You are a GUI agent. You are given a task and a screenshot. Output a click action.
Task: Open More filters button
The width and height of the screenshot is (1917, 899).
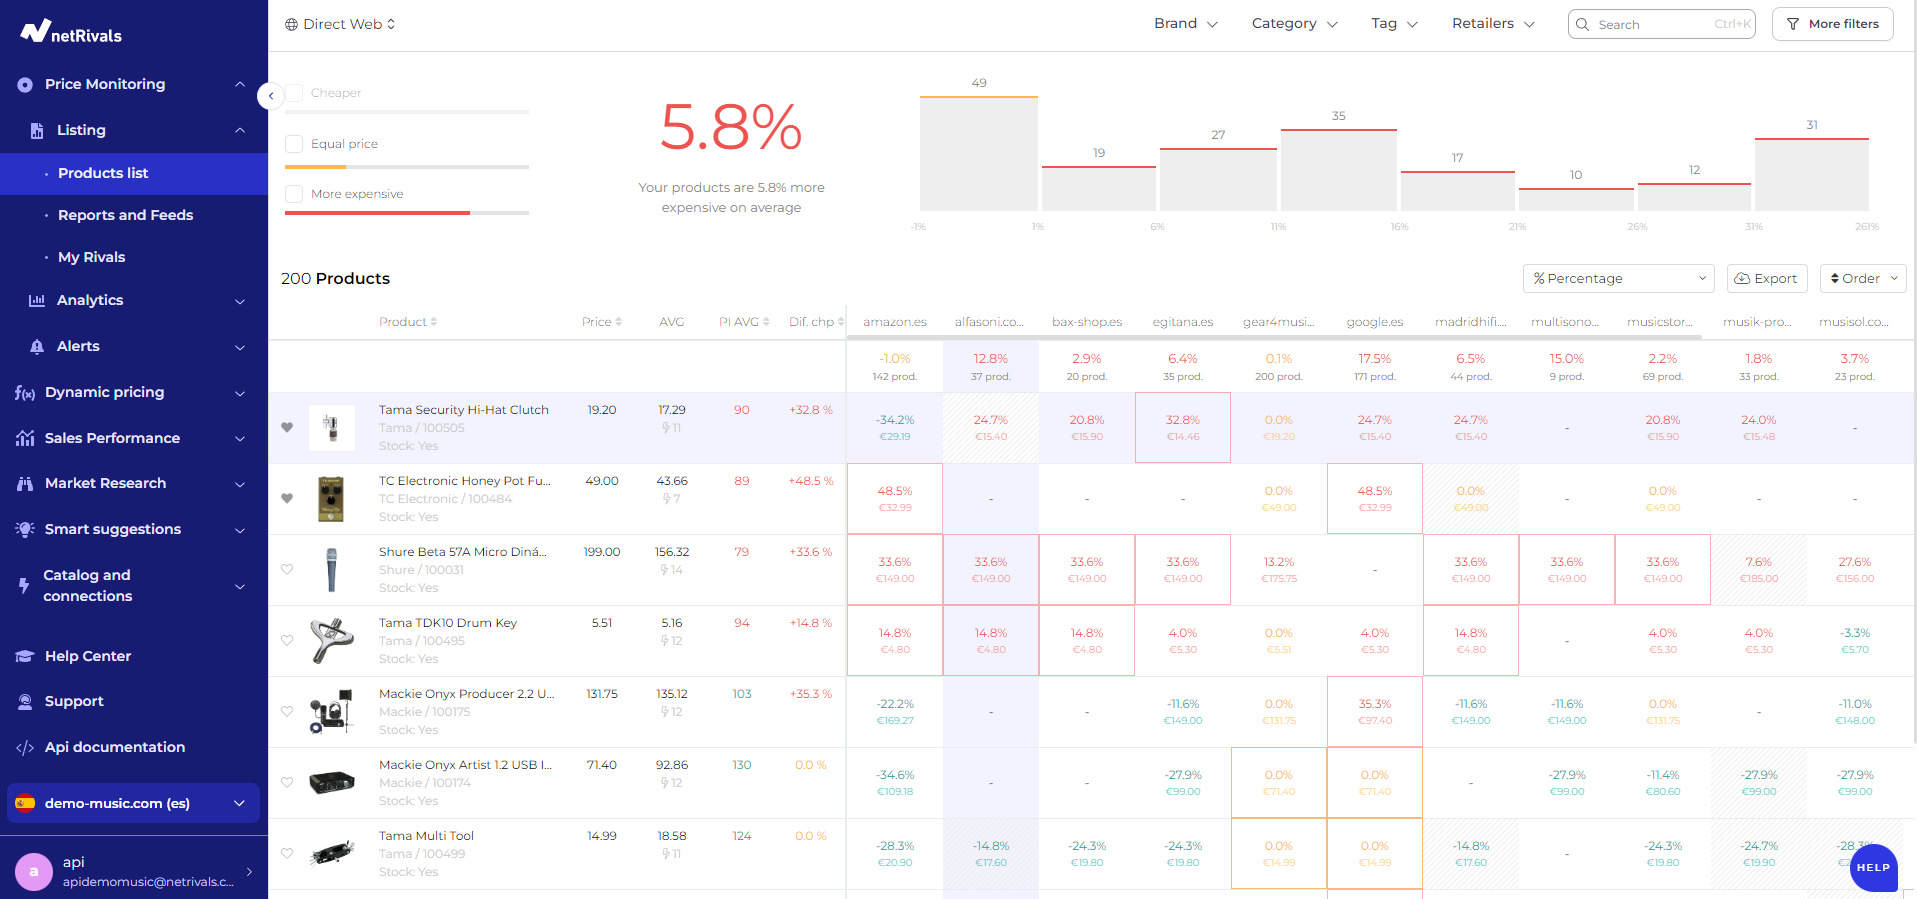tap(1832, 24)
